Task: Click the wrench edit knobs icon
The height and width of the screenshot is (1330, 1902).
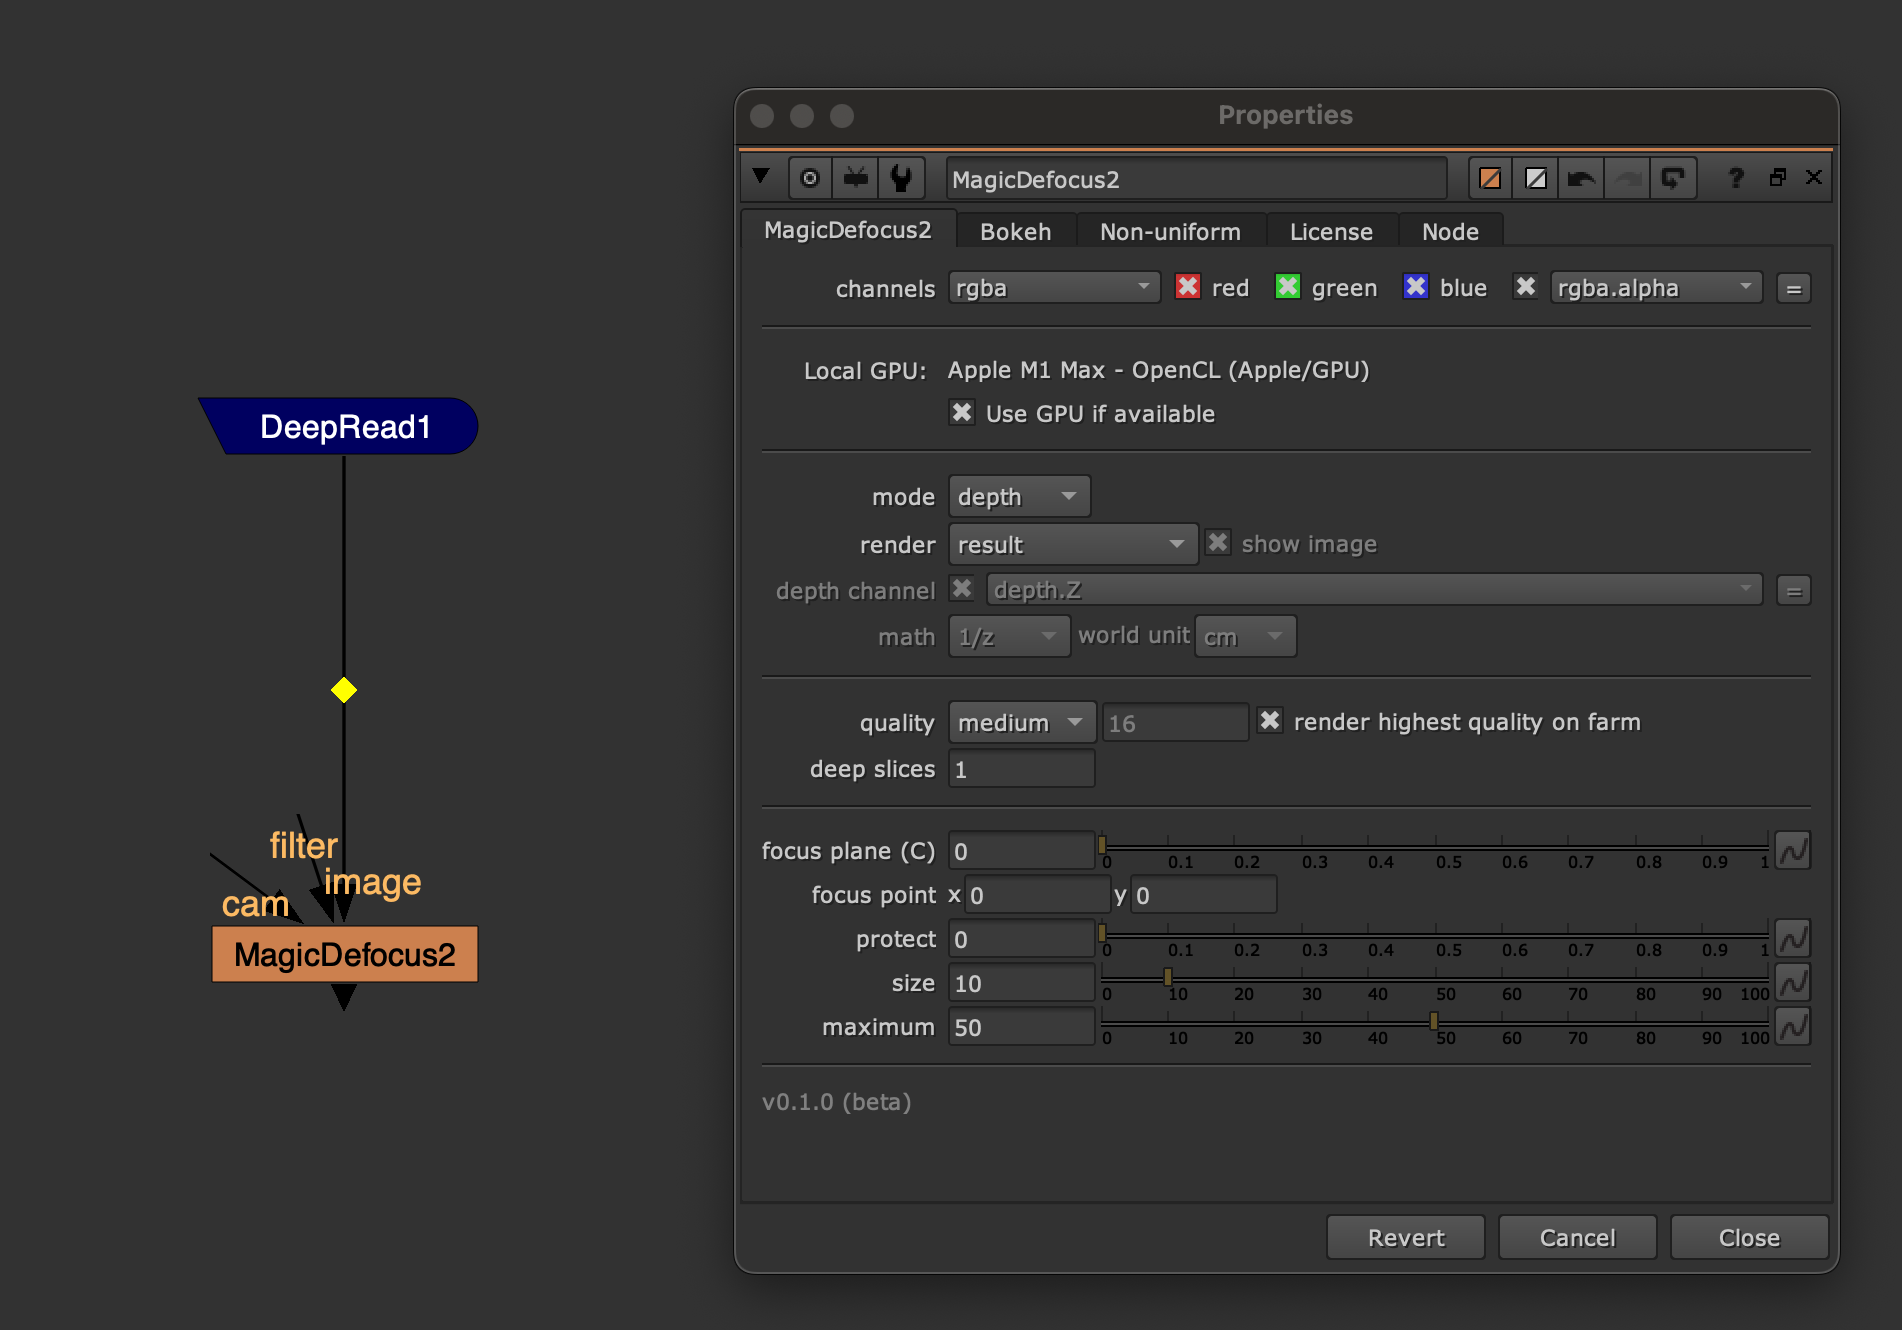Action: pyautogui.click(x=901, y=179)
